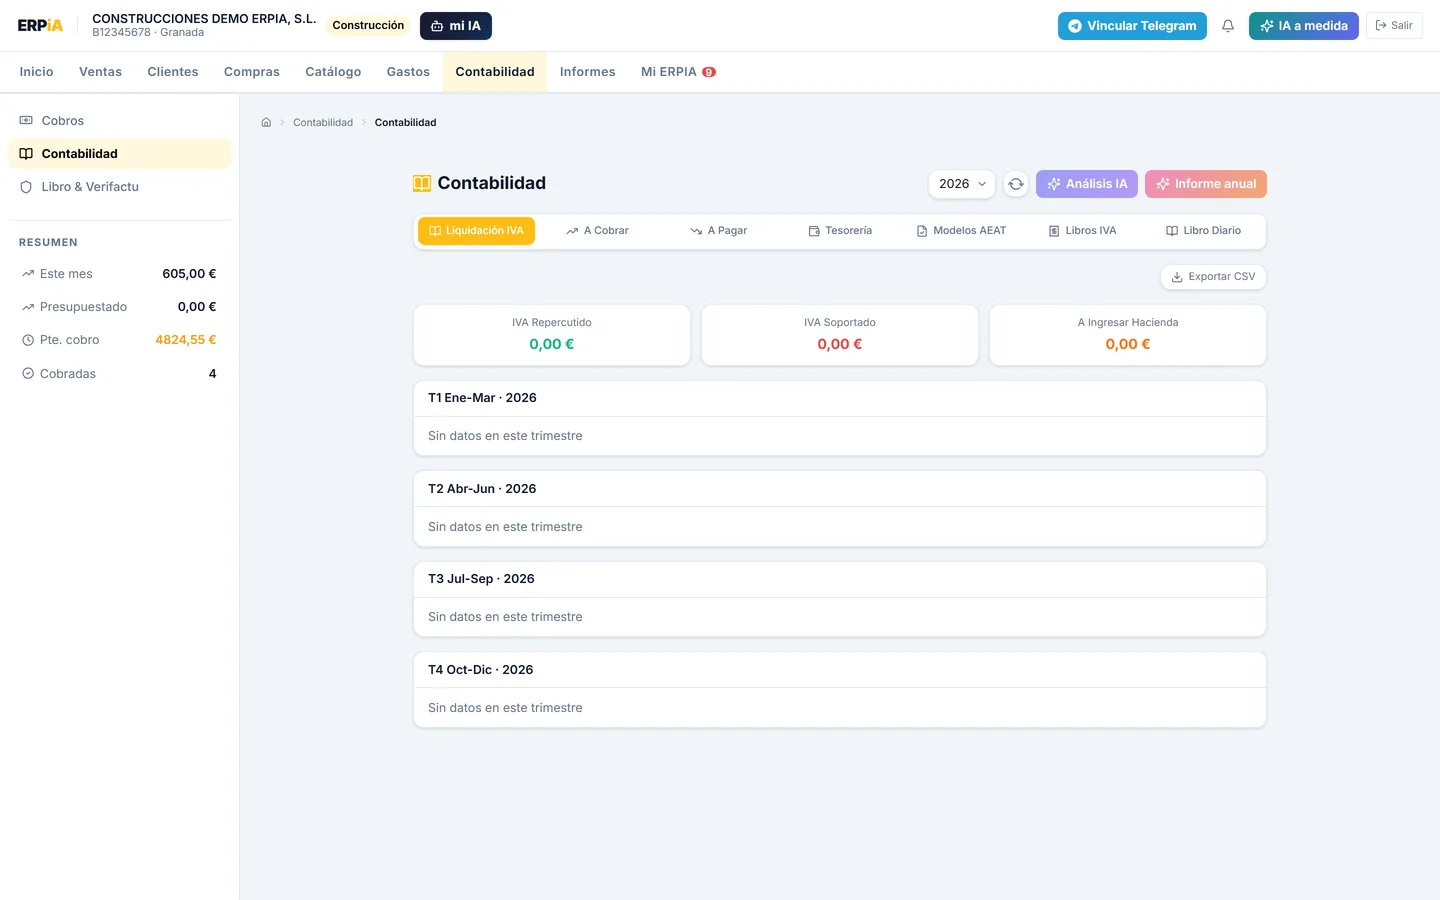
Task: Switch to the A Cobrar tab
Action: coord(597,231)
